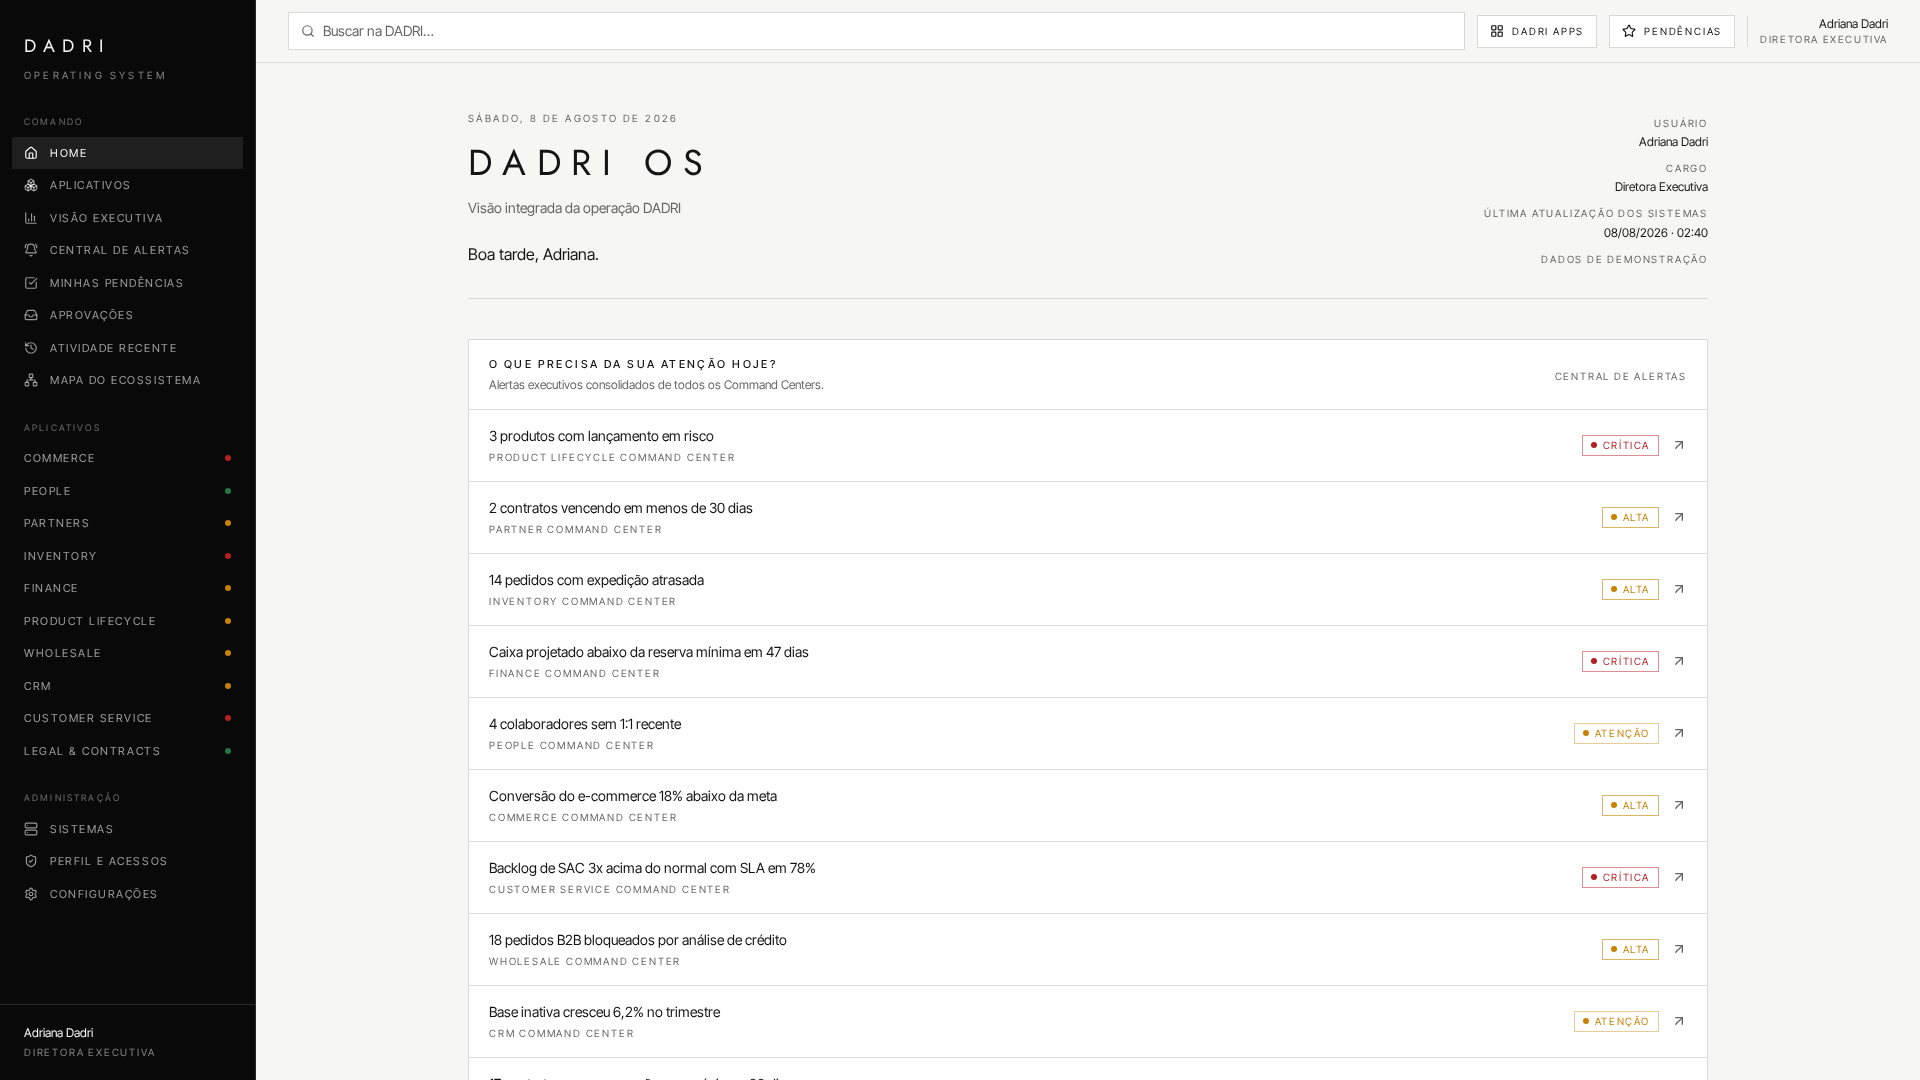Click ALTA badge on Wholesale Command Center alert

coord(1630,949)
